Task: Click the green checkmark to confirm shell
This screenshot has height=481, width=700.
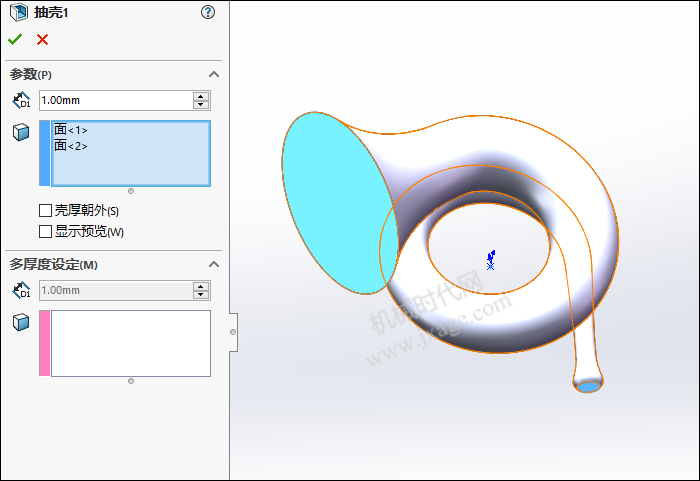Action: click(x=14, y=39)
